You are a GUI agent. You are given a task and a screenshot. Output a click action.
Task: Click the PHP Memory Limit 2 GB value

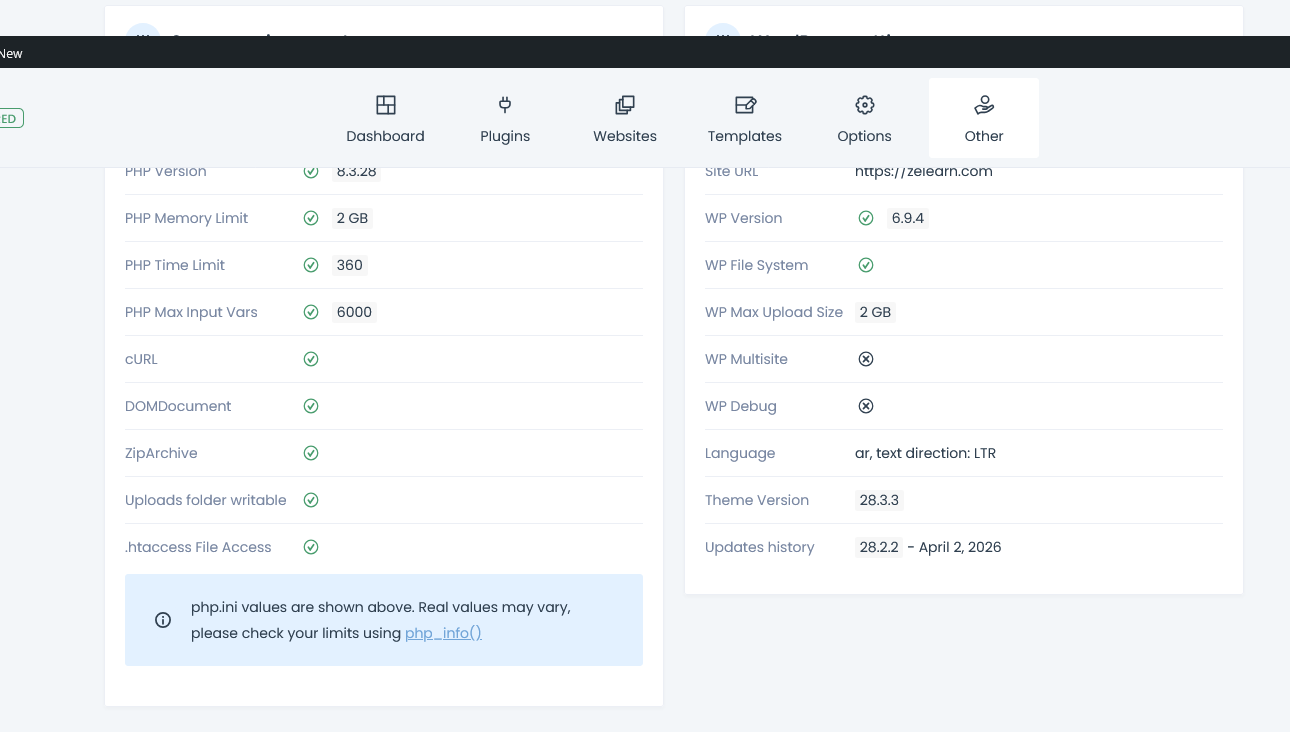pyautogui.click(x=352, y=218)
